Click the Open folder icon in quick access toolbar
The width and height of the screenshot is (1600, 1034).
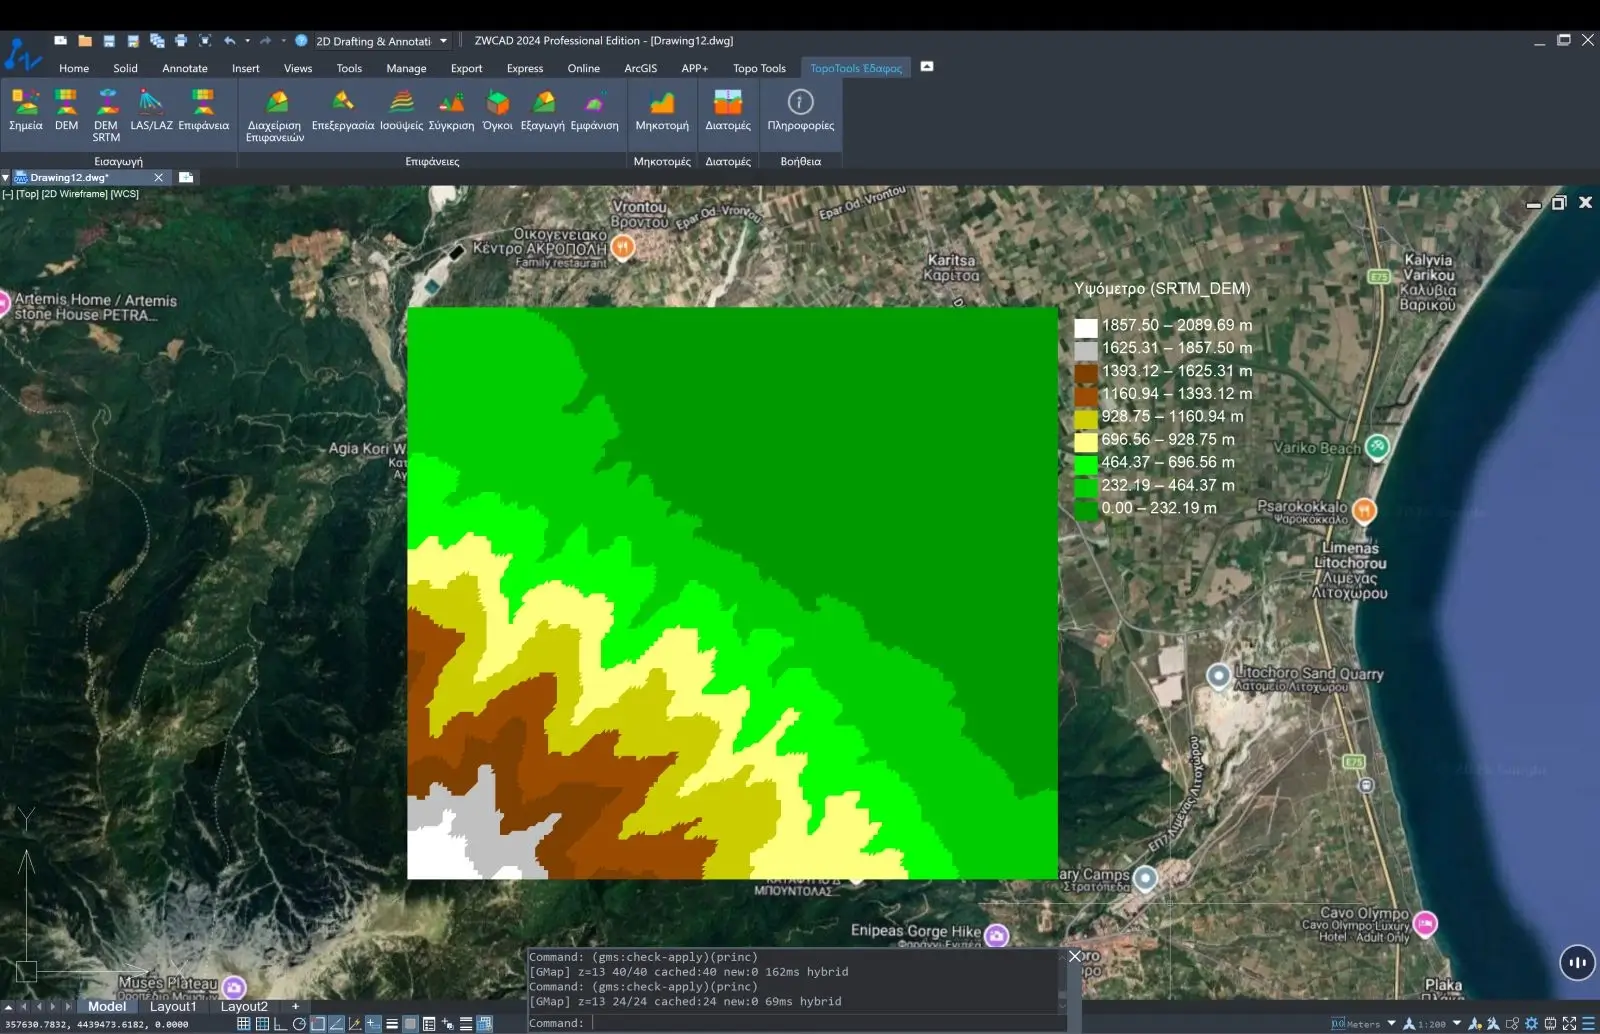coord(85,41)
